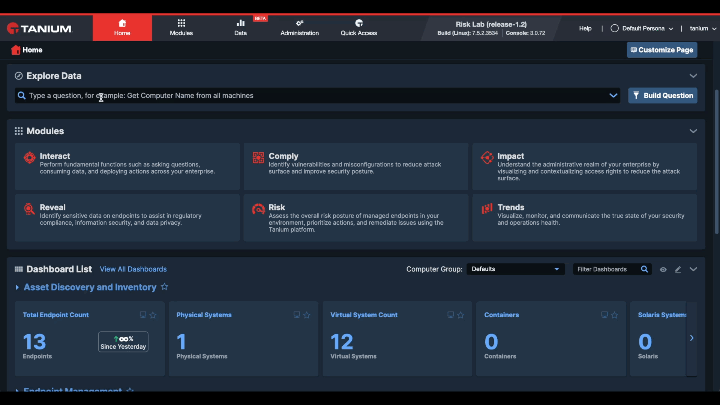The image size is (720, 405).
Task: Click the Help link
Action: coord(585,28)
